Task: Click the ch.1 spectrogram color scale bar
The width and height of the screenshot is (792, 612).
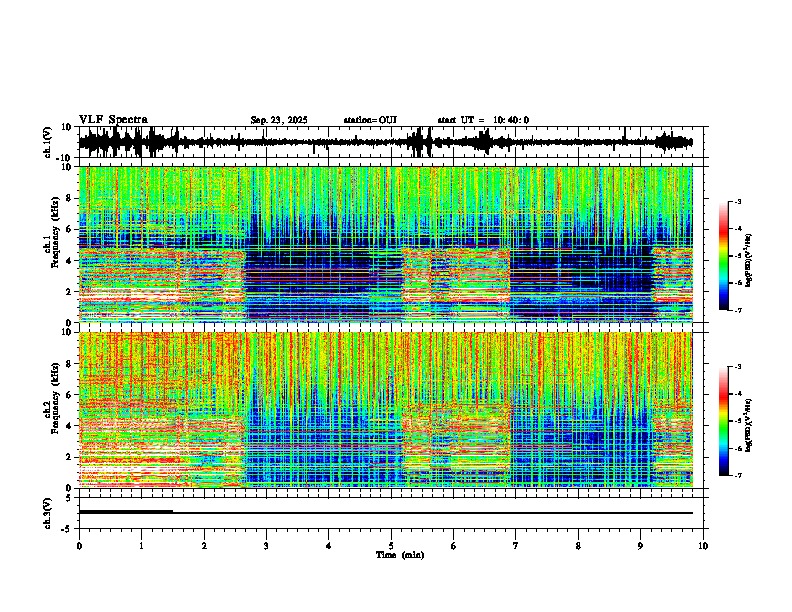Action: pyautogui.click(x=724, y=256)
